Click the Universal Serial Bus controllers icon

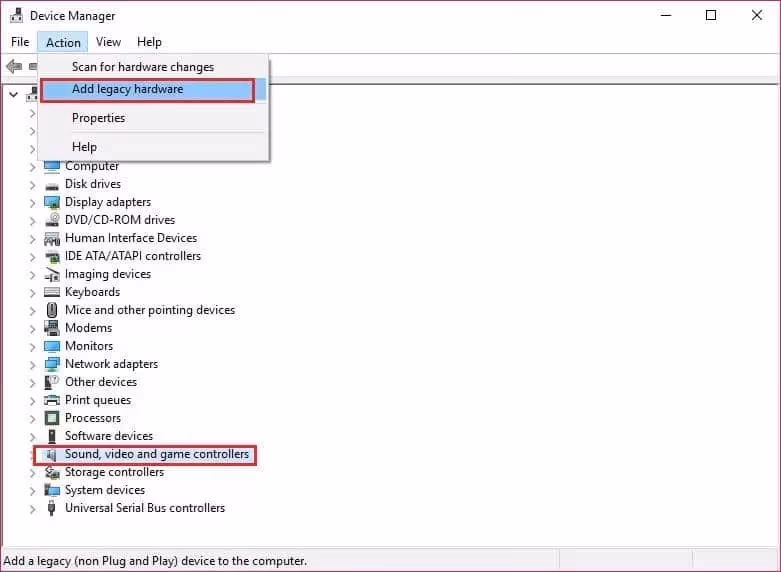52,508
